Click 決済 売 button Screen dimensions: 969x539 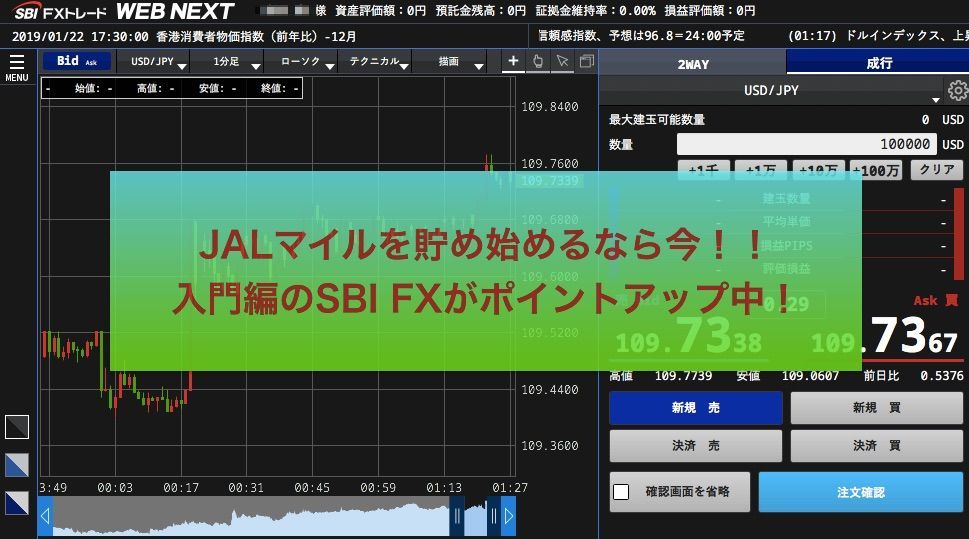[696, 446]
